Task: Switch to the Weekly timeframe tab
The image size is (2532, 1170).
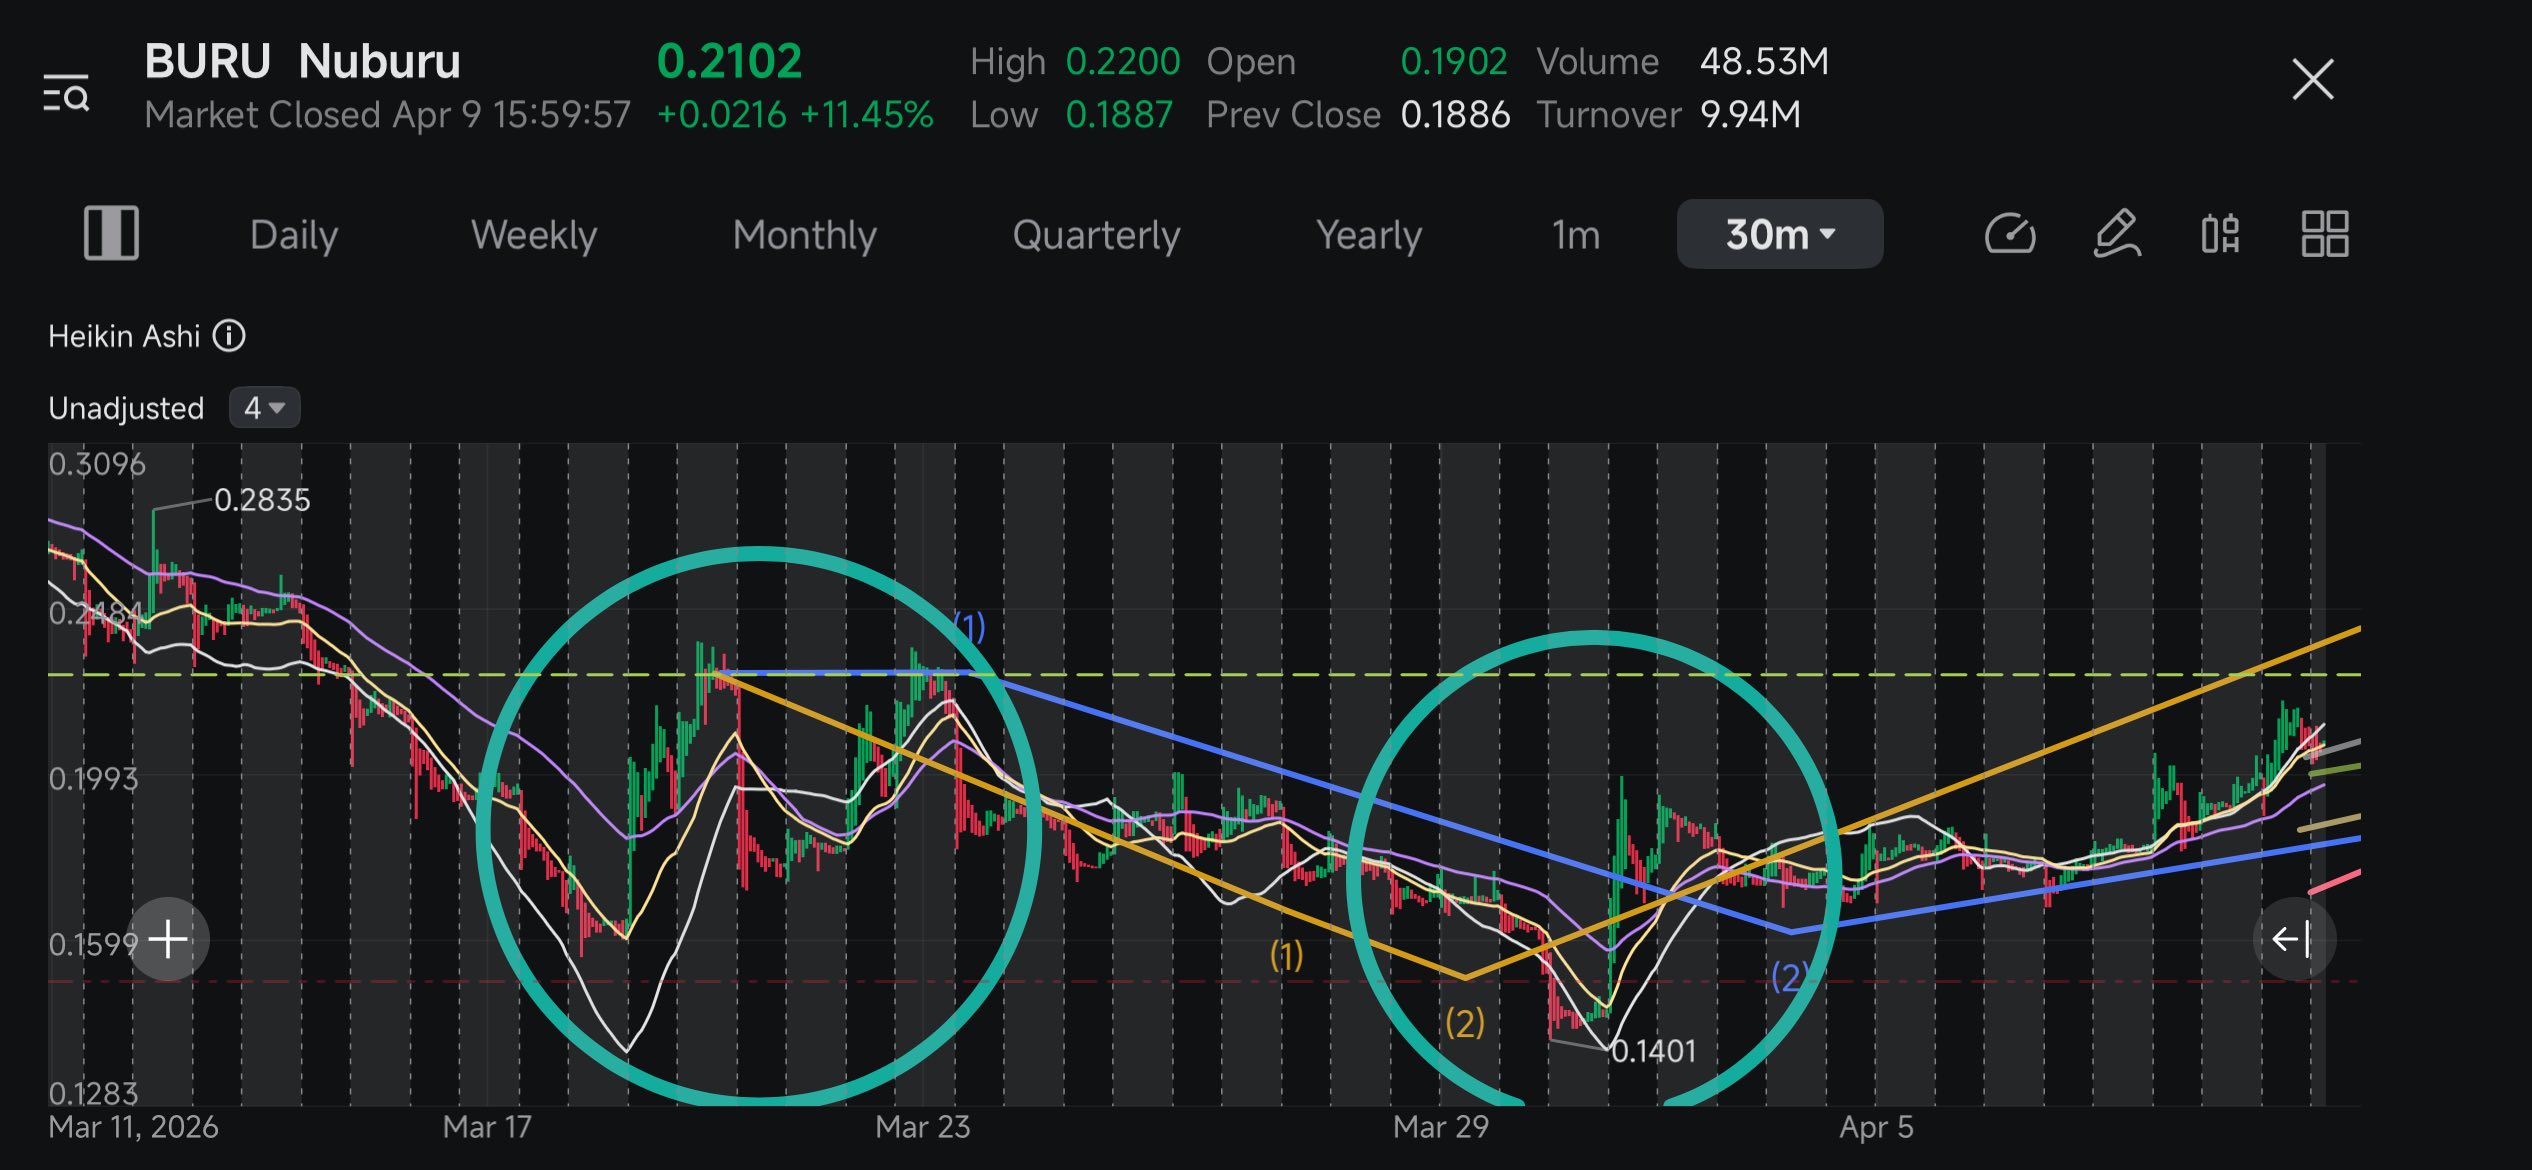Action: (534, 235)
